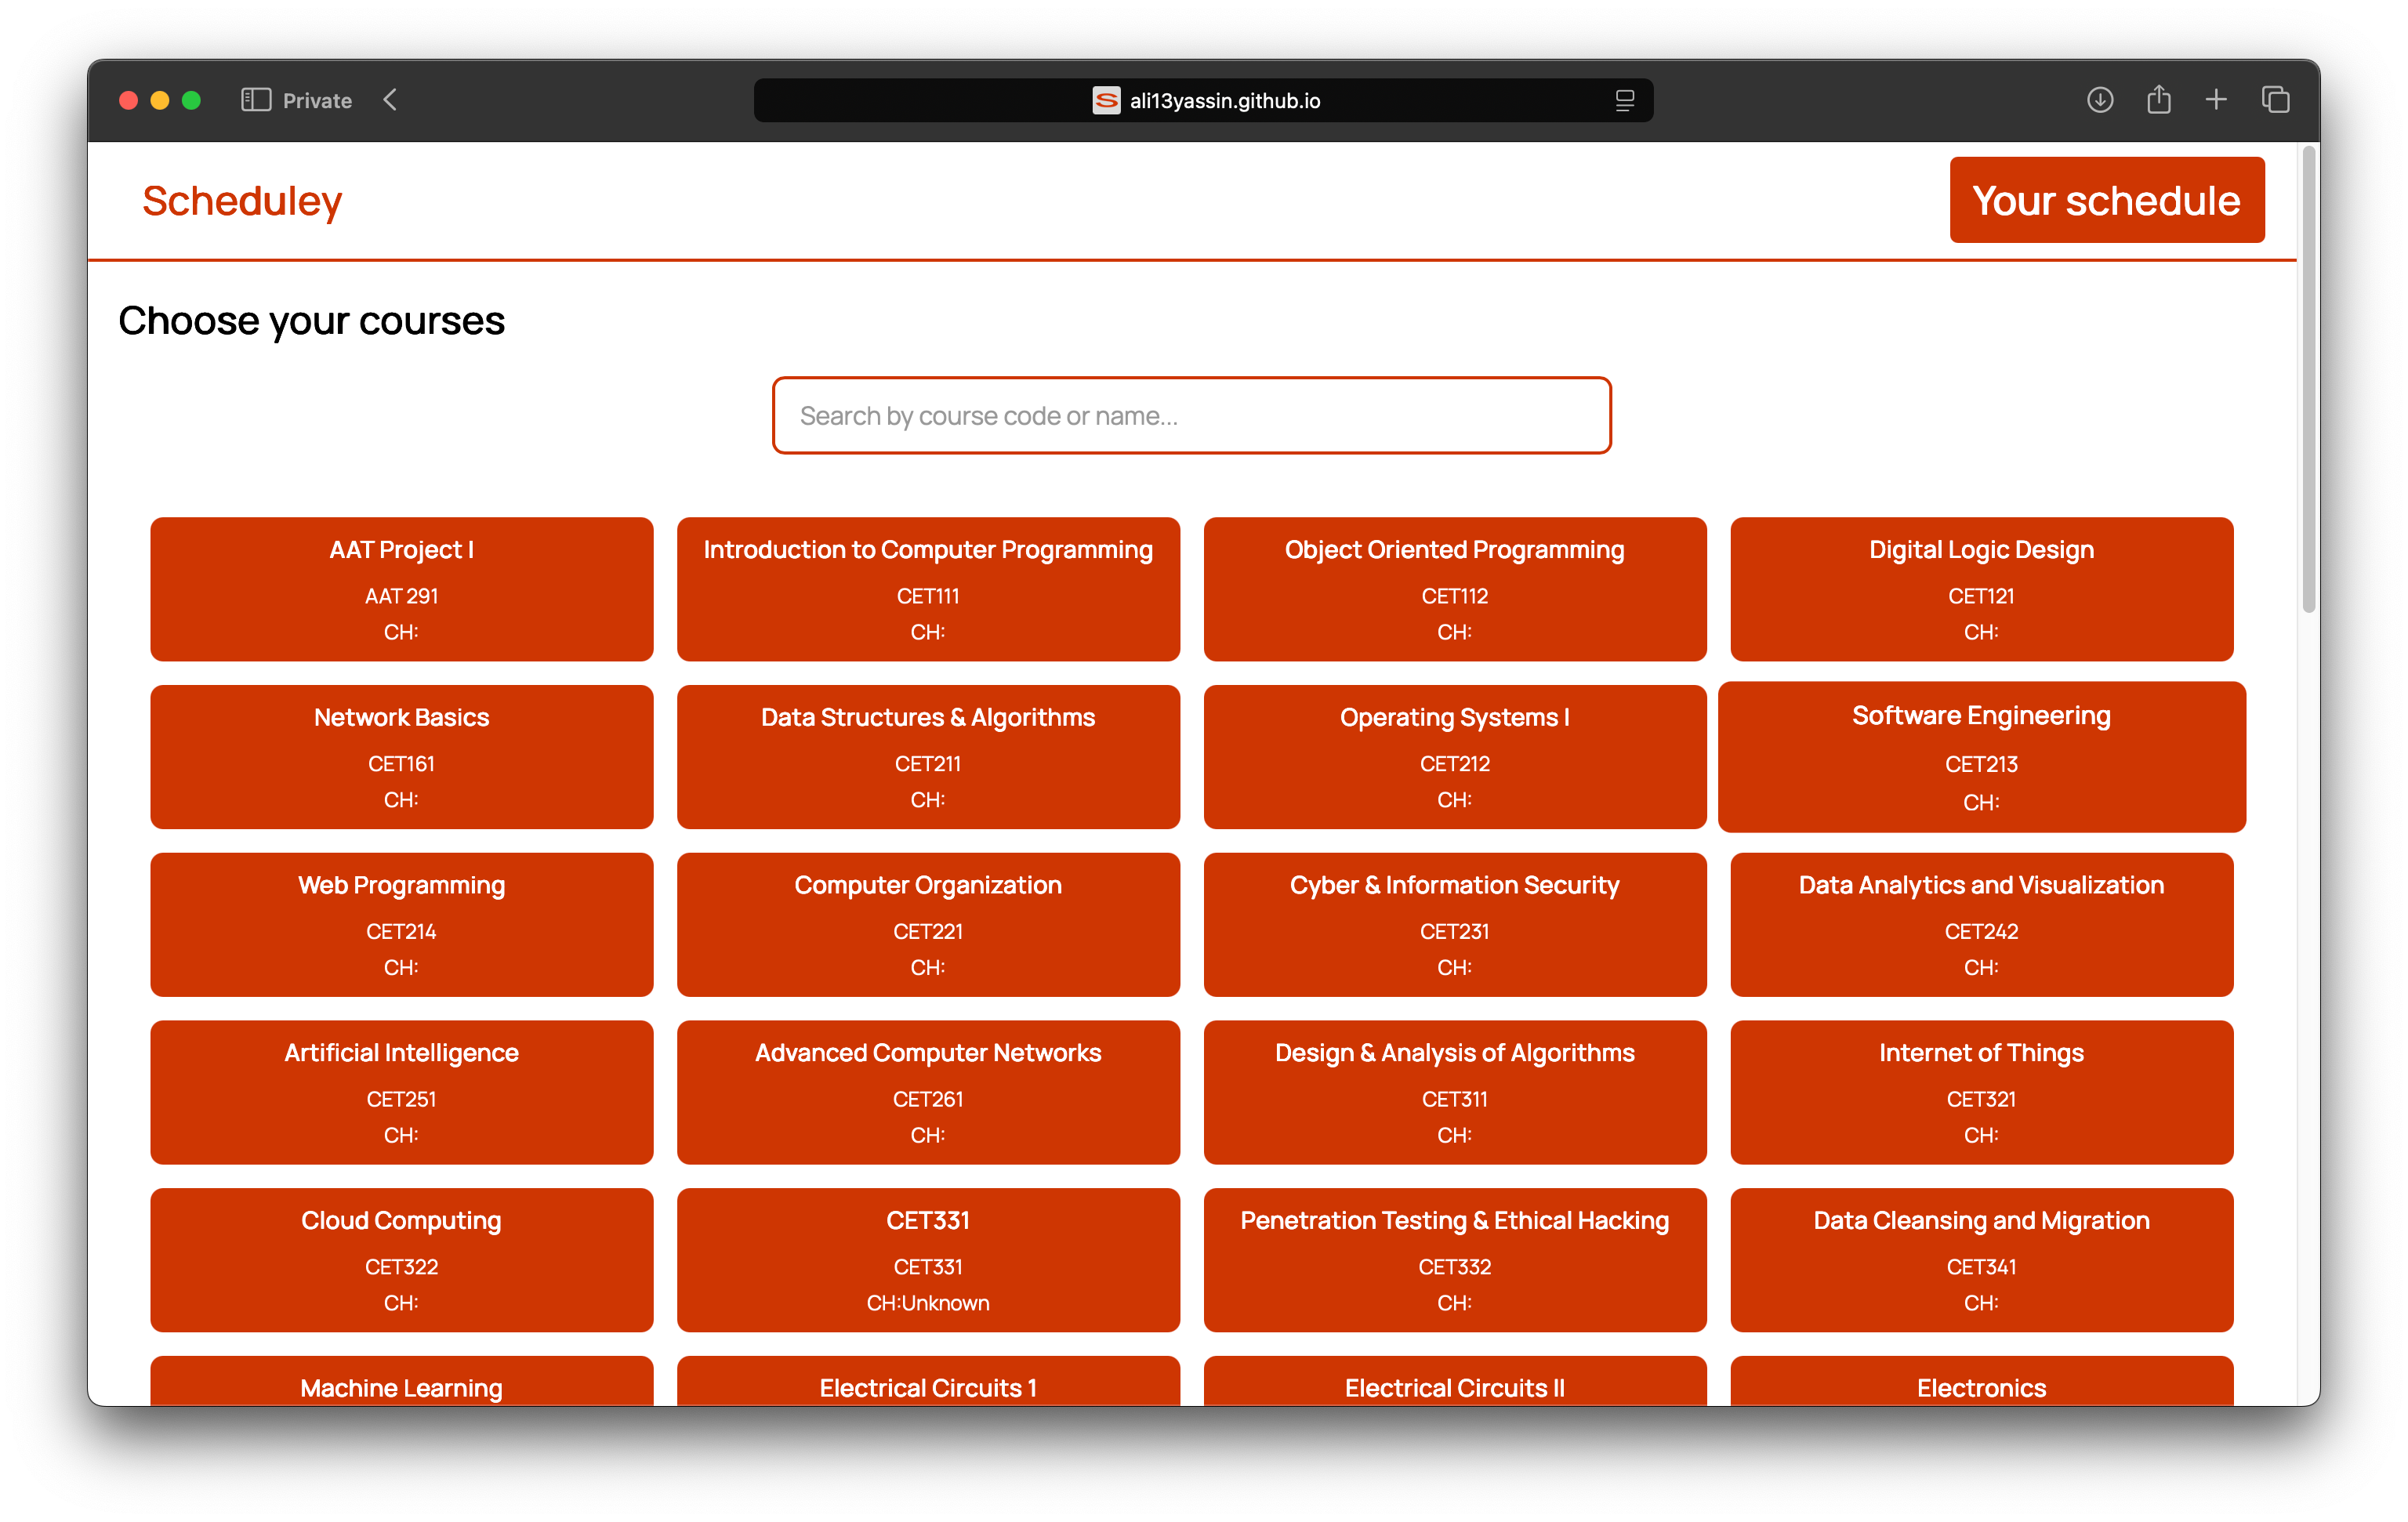Show tab overview icon
This screenshot has height=1522, width=2408.
[2275, 100]
